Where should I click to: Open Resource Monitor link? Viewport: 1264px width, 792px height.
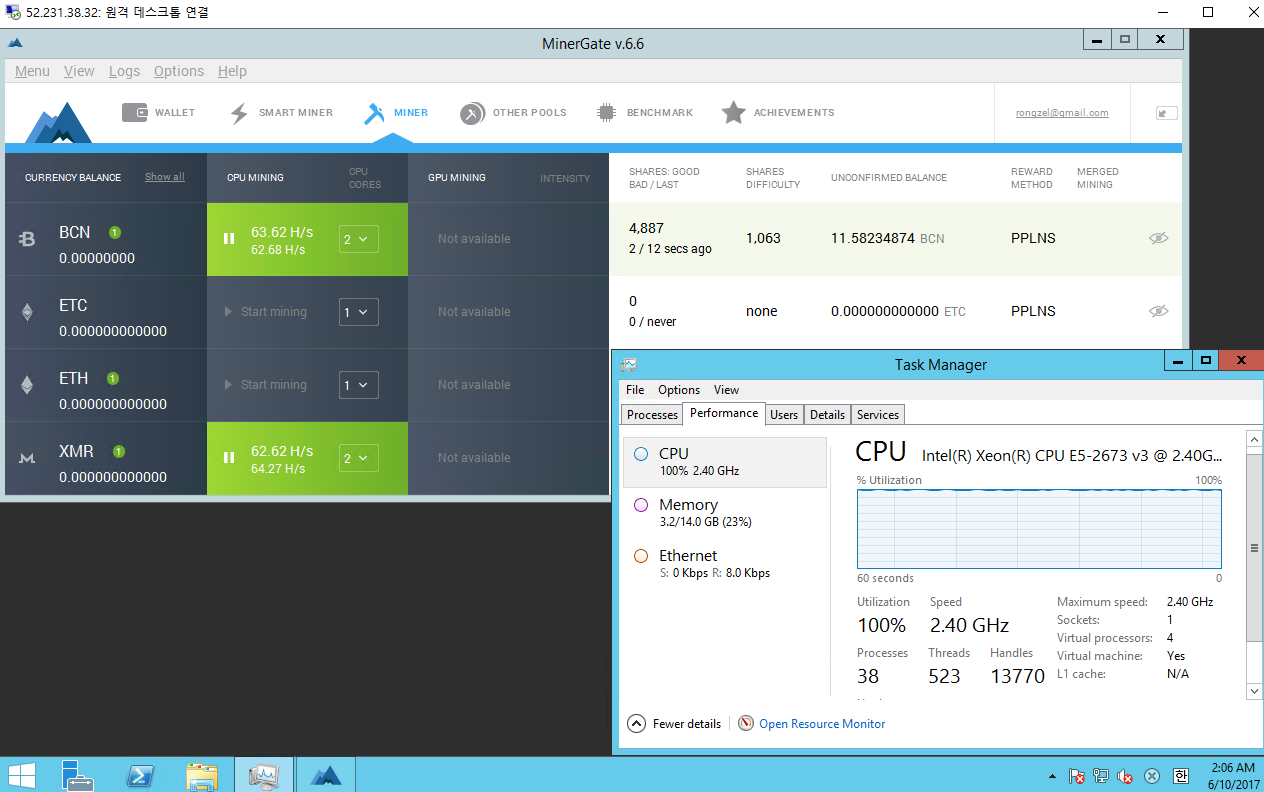click(x=821, y=724)
